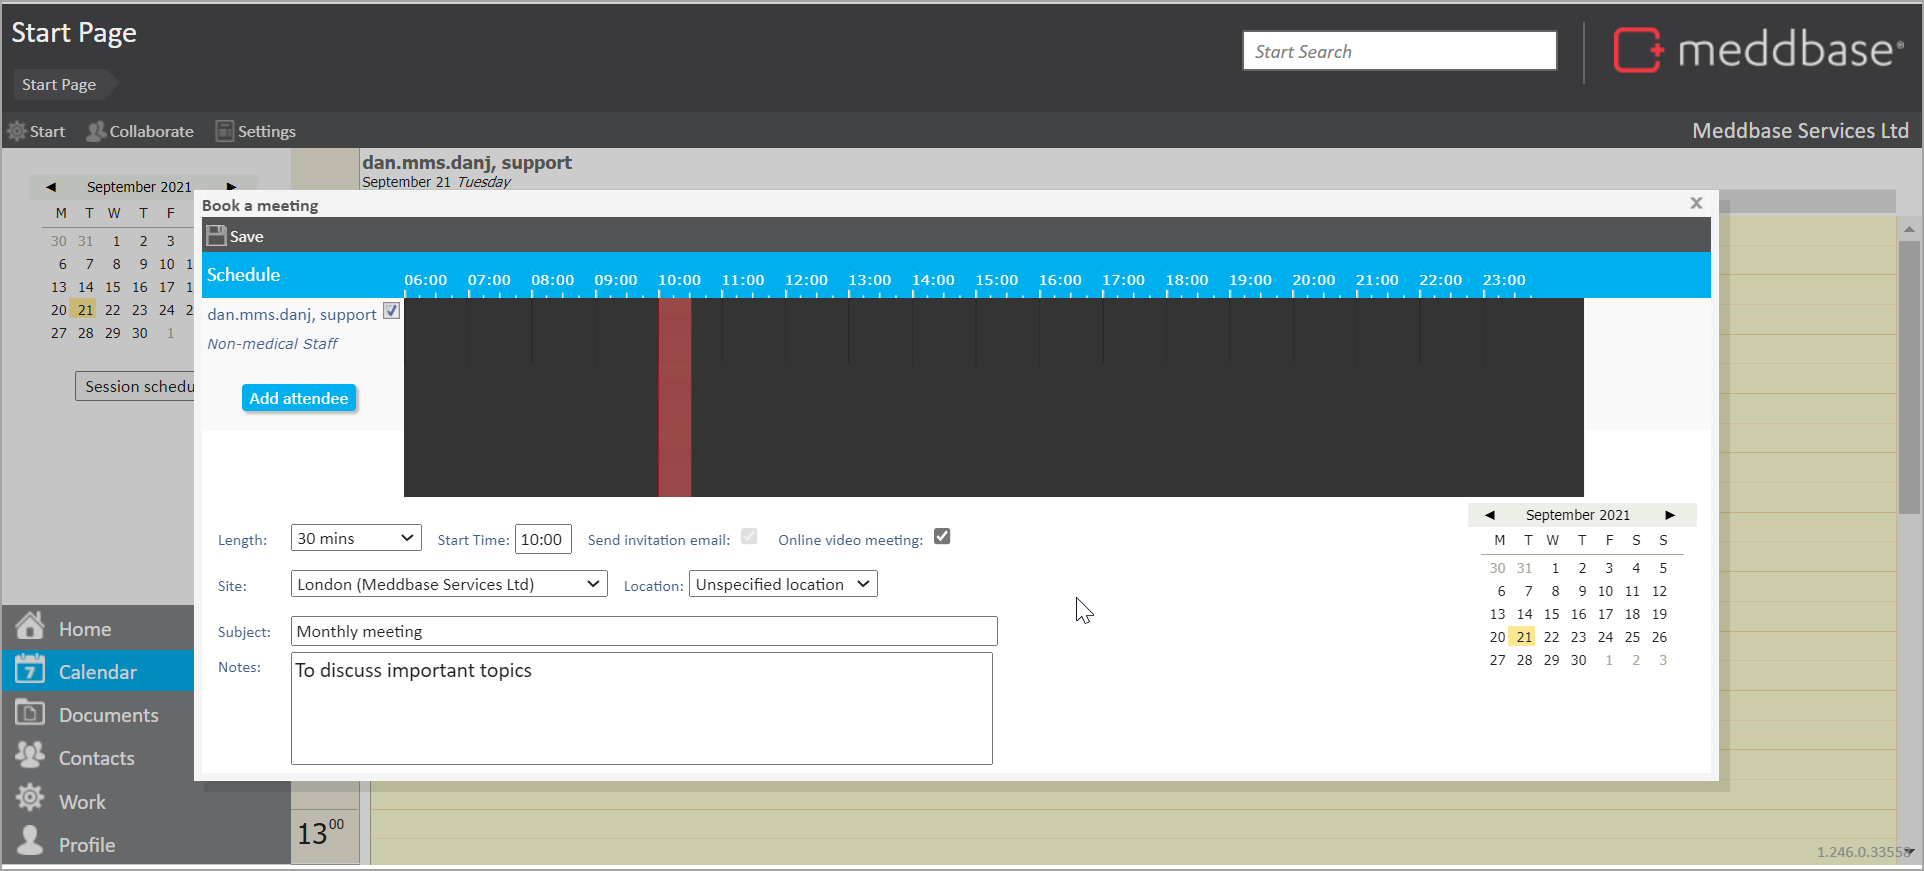Uncheck the dan.mms.danj, support attendee checkbox

392,311
